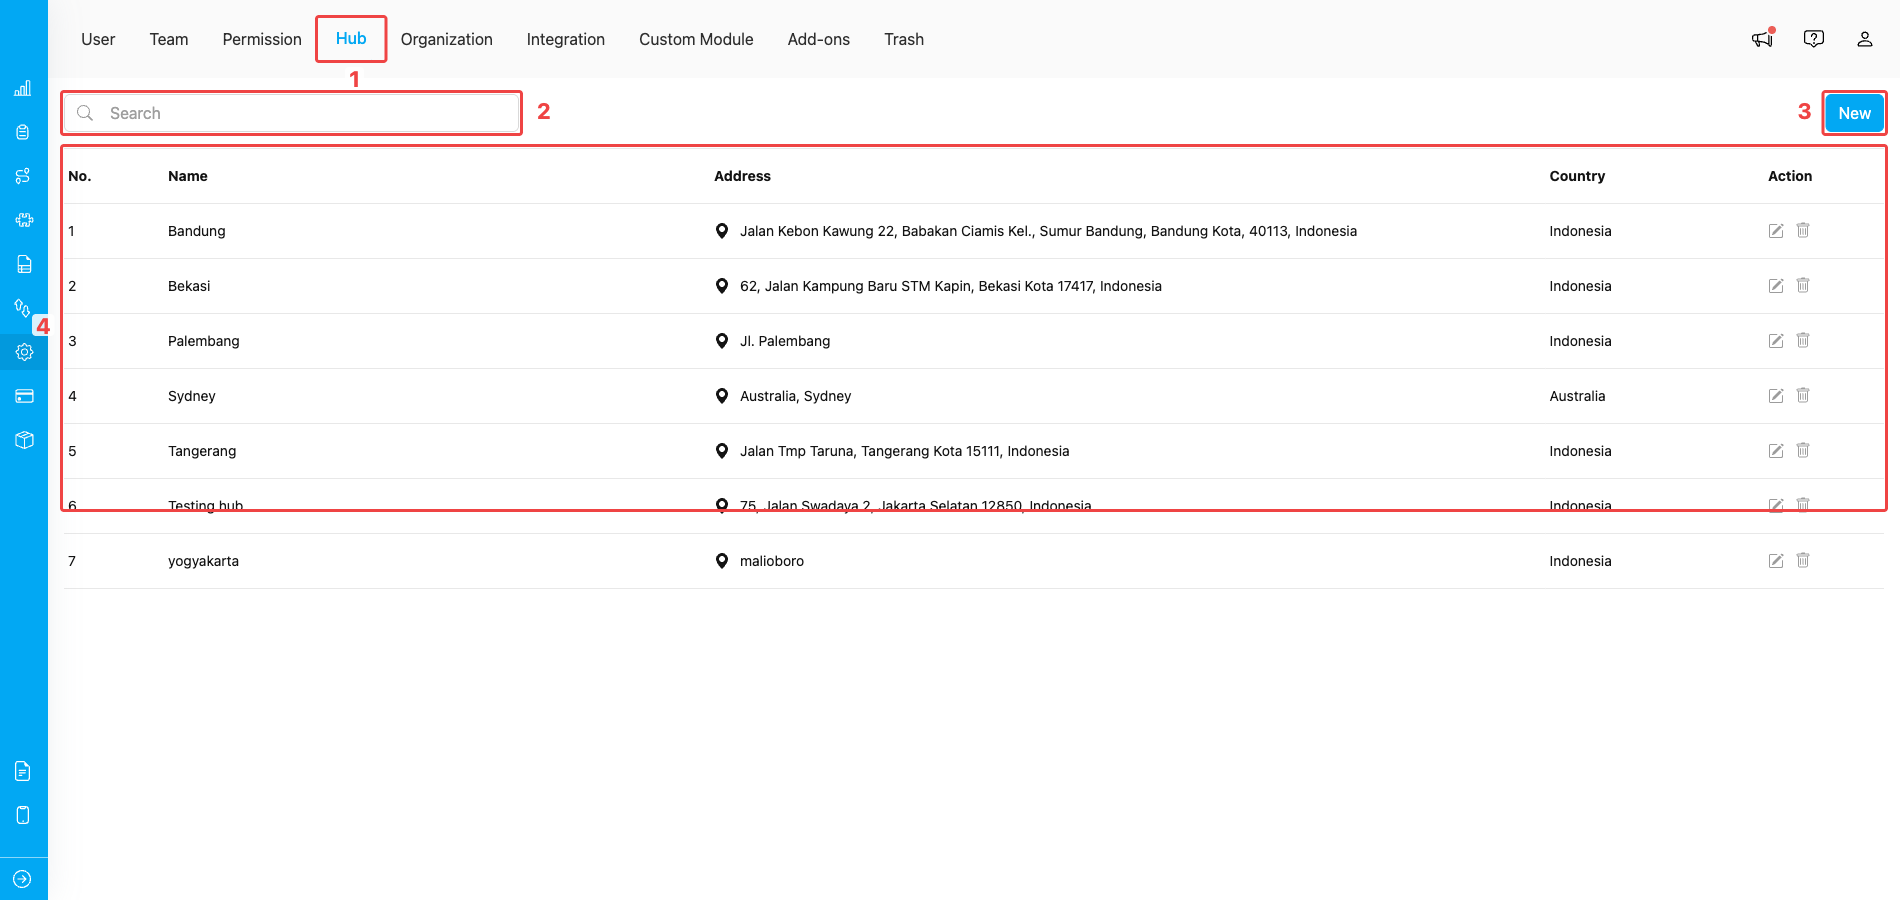Open the package box sidebar icon

(24, 440)
